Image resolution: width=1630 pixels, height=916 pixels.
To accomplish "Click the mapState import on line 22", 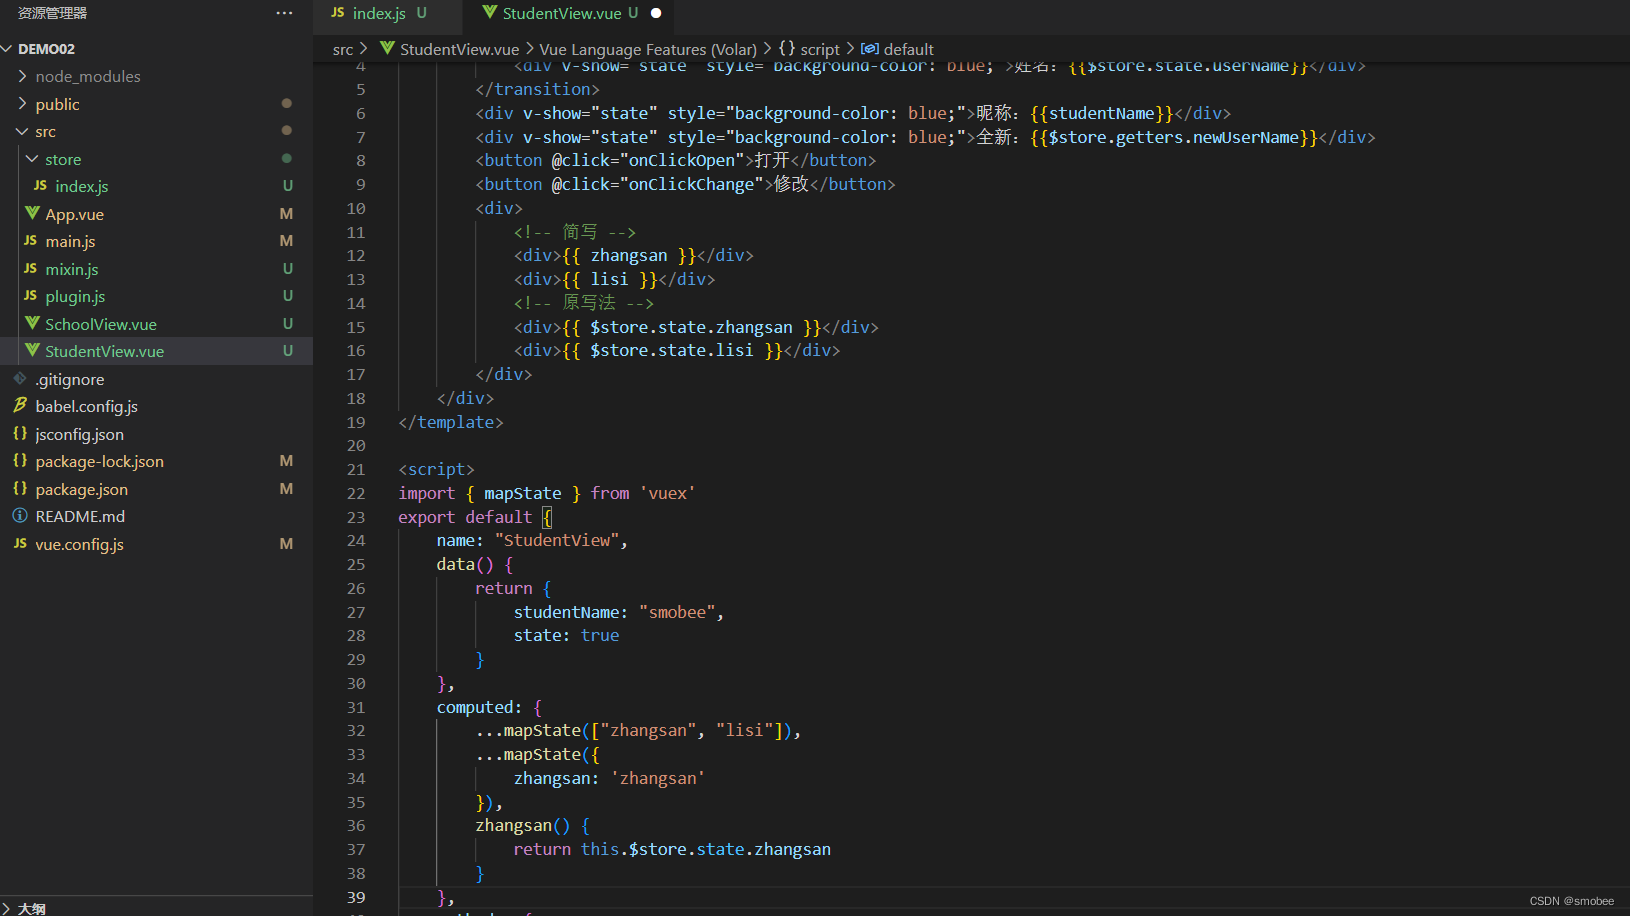I will (523, 493).
